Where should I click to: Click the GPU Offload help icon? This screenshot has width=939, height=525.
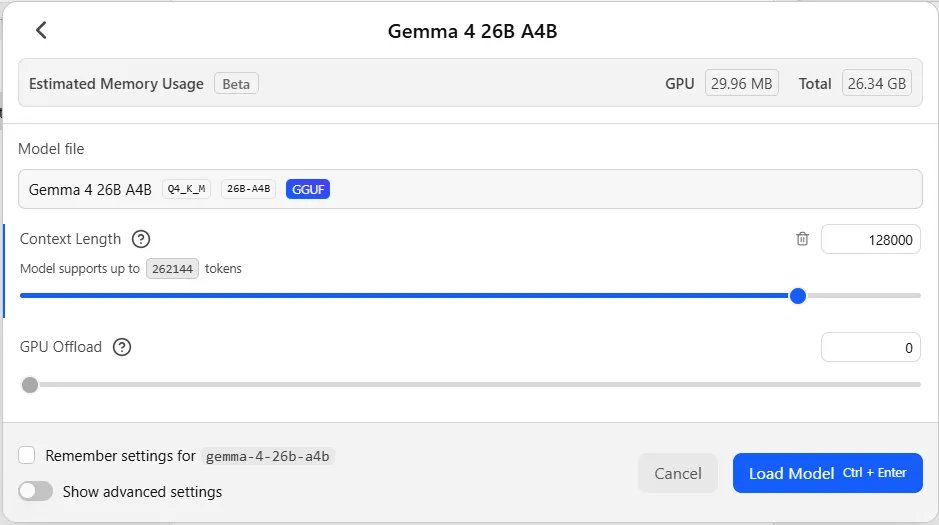tap(122, 347)
